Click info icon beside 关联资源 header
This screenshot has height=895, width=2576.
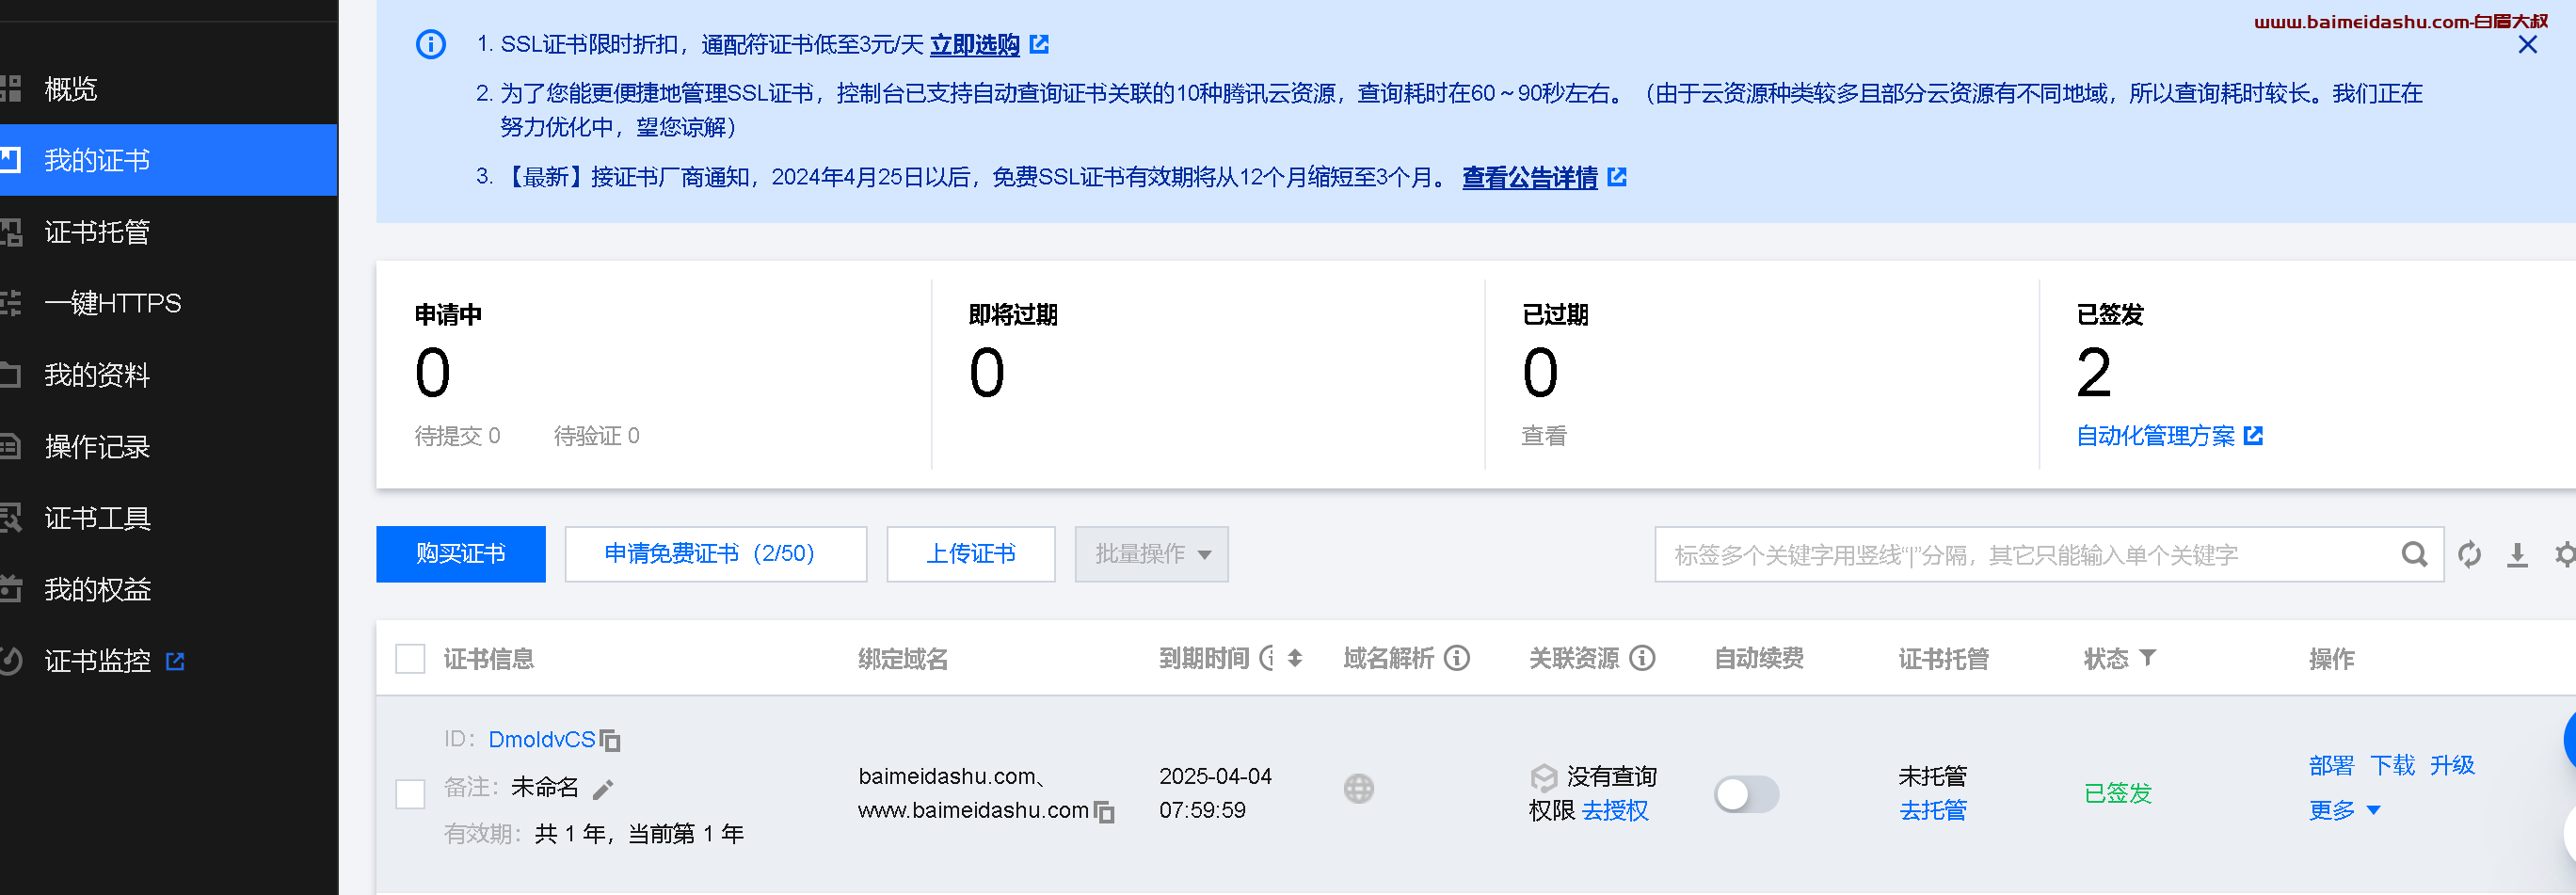[1642, 658]
